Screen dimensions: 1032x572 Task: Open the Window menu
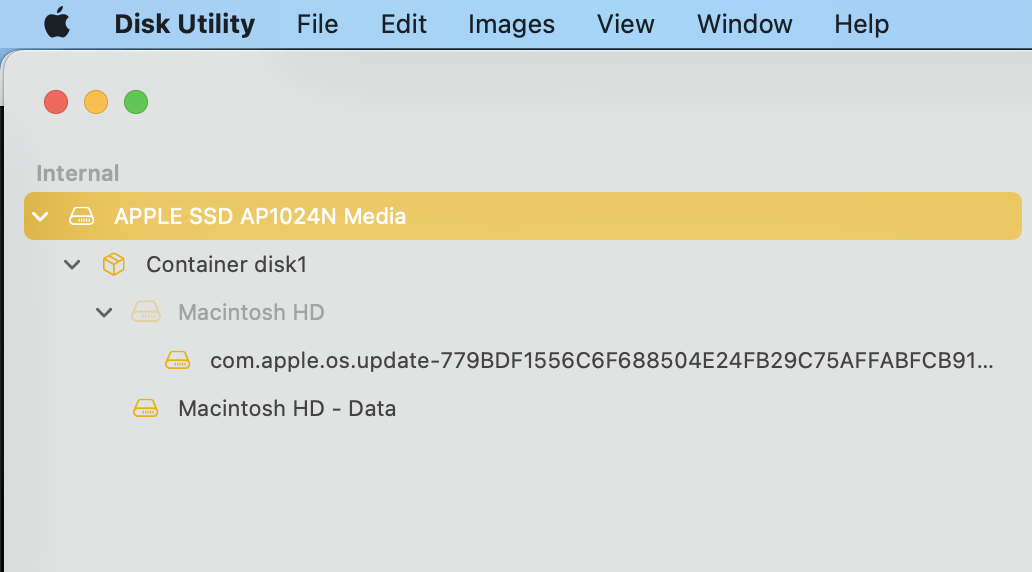(x=744, y=24)
